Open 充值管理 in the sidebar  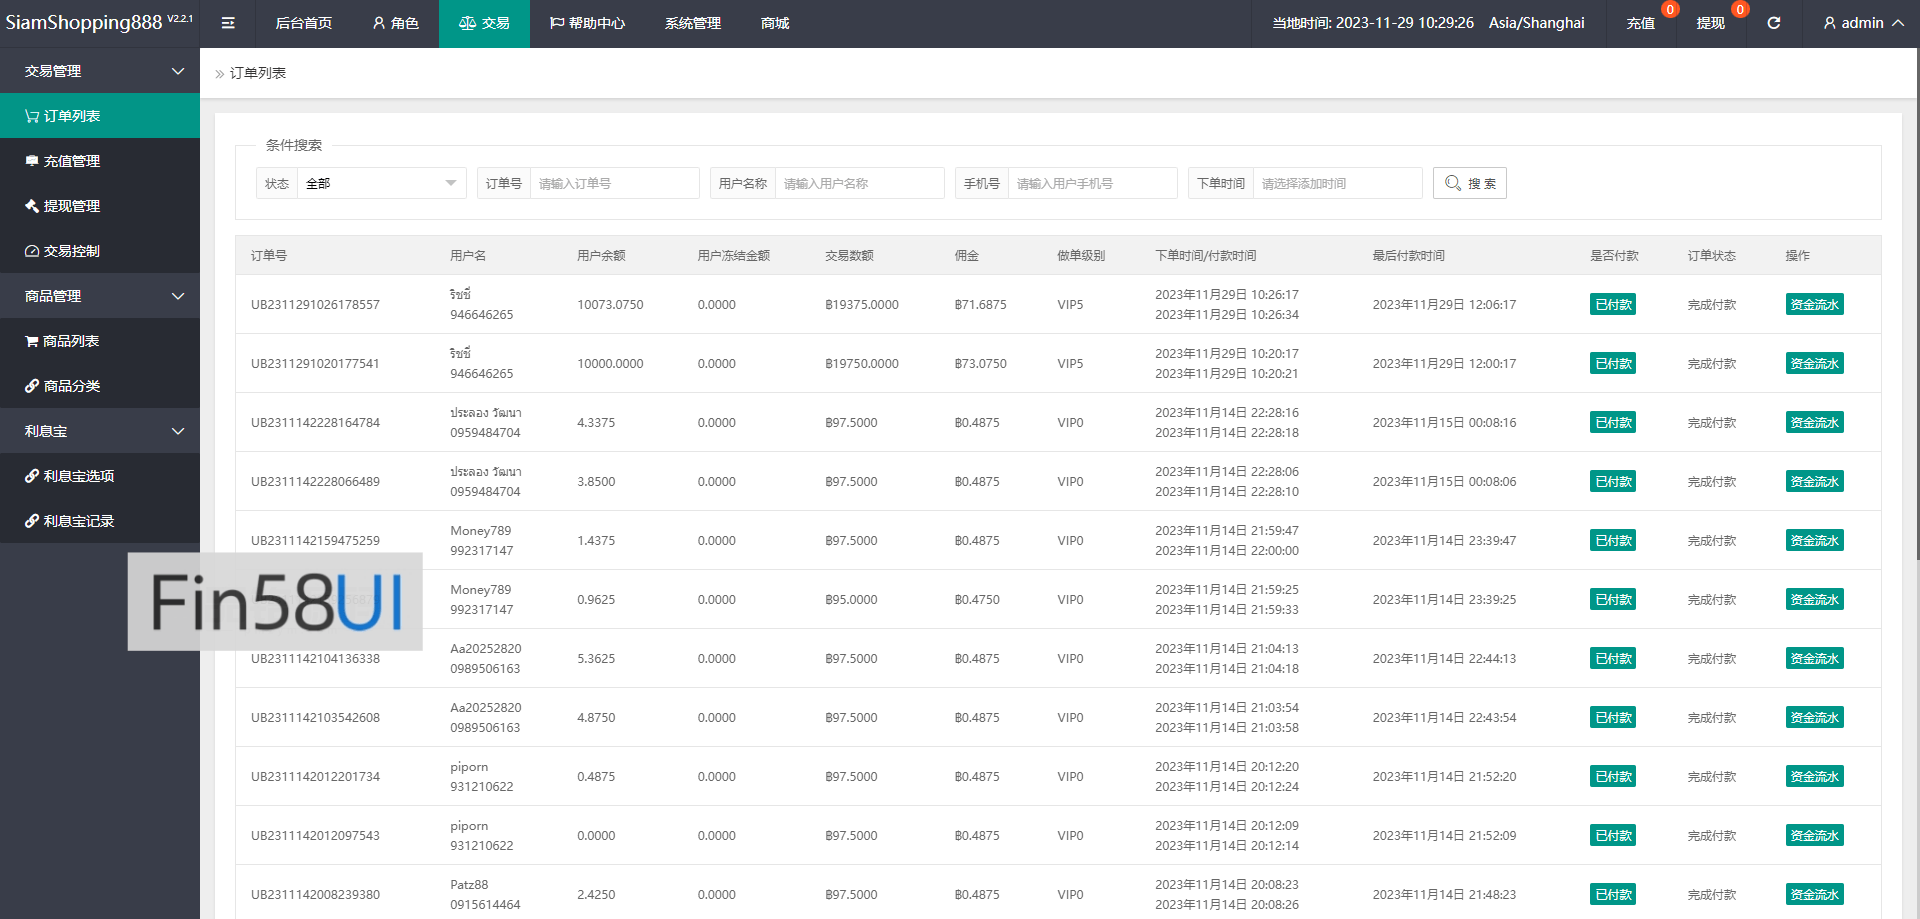point(71,161)
